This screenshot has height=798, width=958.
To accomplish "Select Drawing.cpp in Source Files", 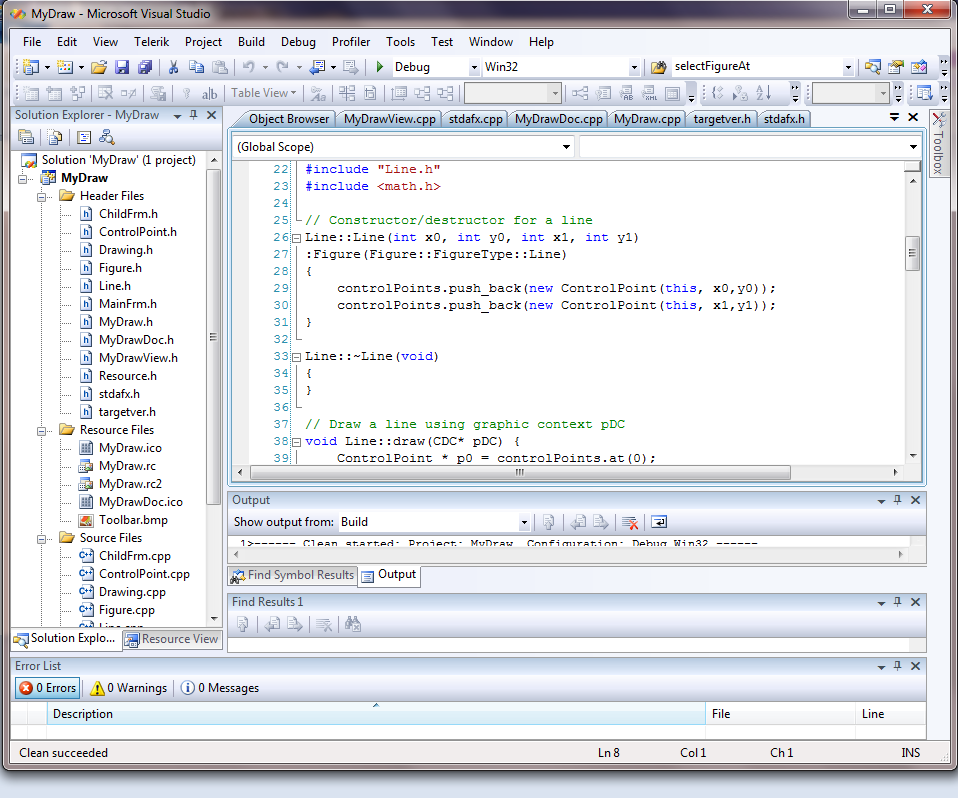I will pos(132,592).
